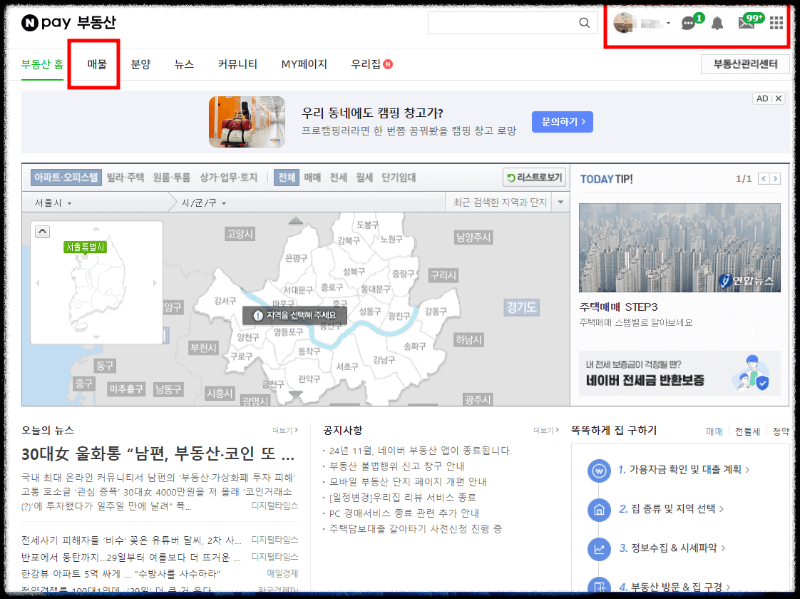Viewport: 800px width, 599px height.
Task: Switch guide to 매매 tab
Action: coord(714,432)
